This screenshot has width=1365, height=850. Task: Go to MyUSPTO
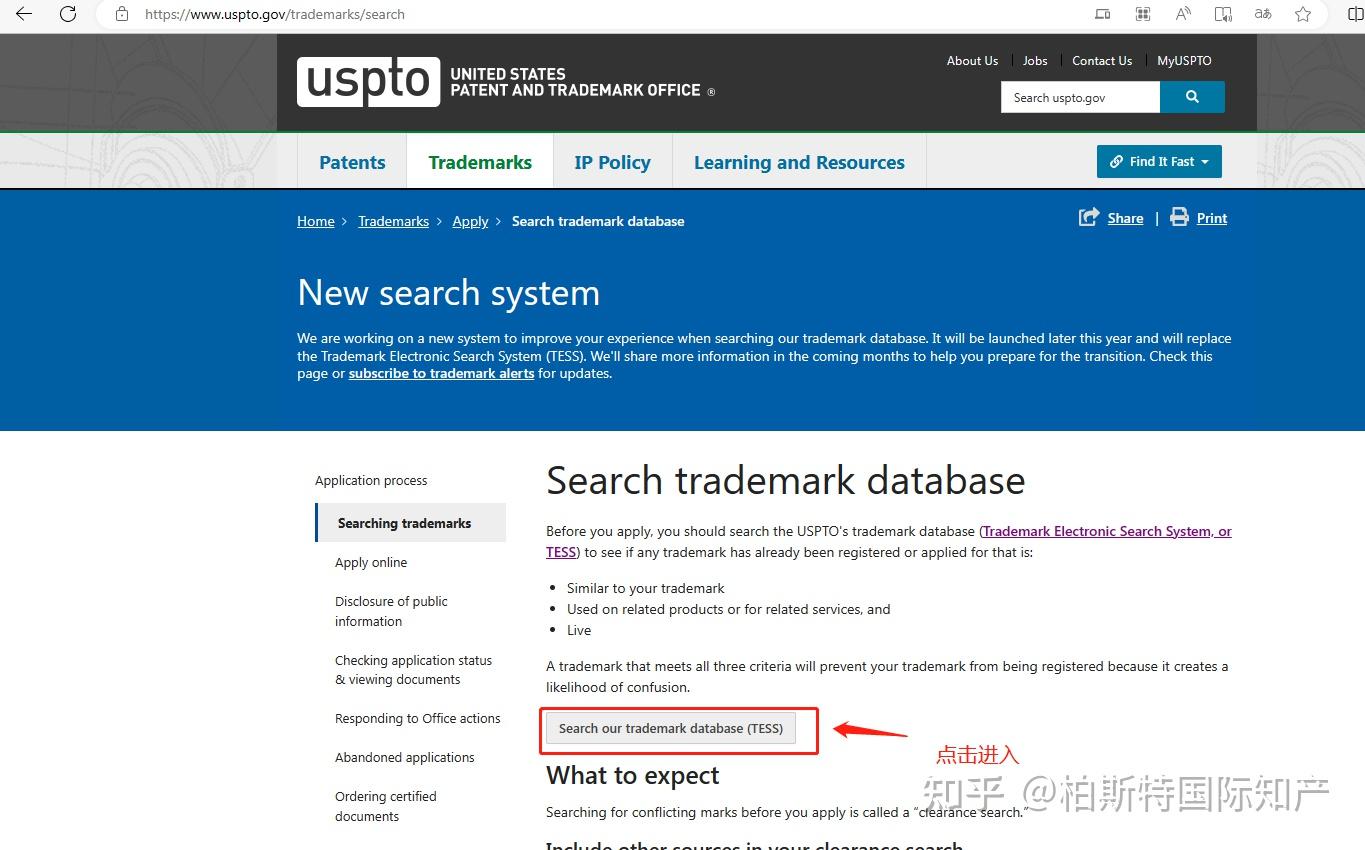coord(1184,61)
